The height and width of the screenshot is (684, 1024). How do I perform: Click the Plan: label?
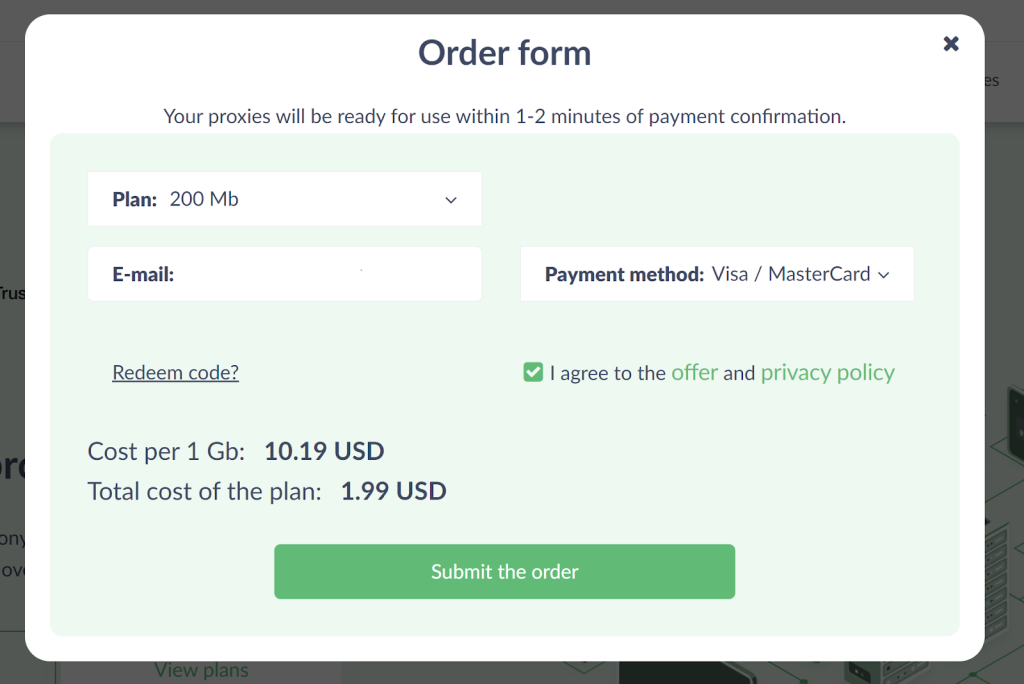(x=135, y=199)
